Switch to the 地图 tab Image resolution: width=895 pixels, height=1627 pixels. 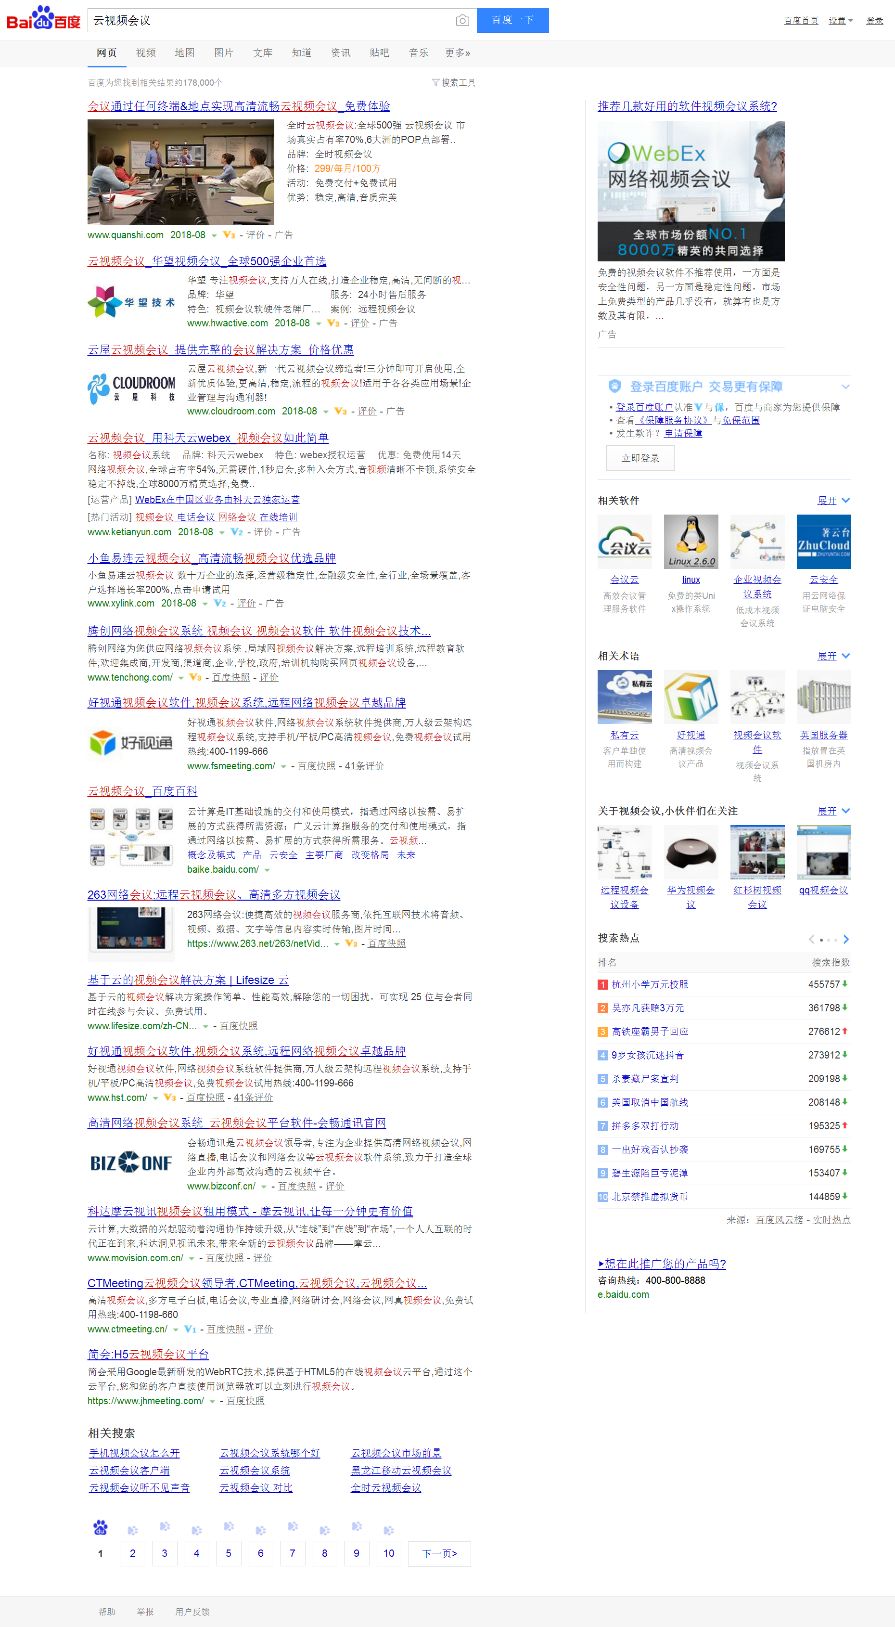pyautogui.click(x=184, y=53)
